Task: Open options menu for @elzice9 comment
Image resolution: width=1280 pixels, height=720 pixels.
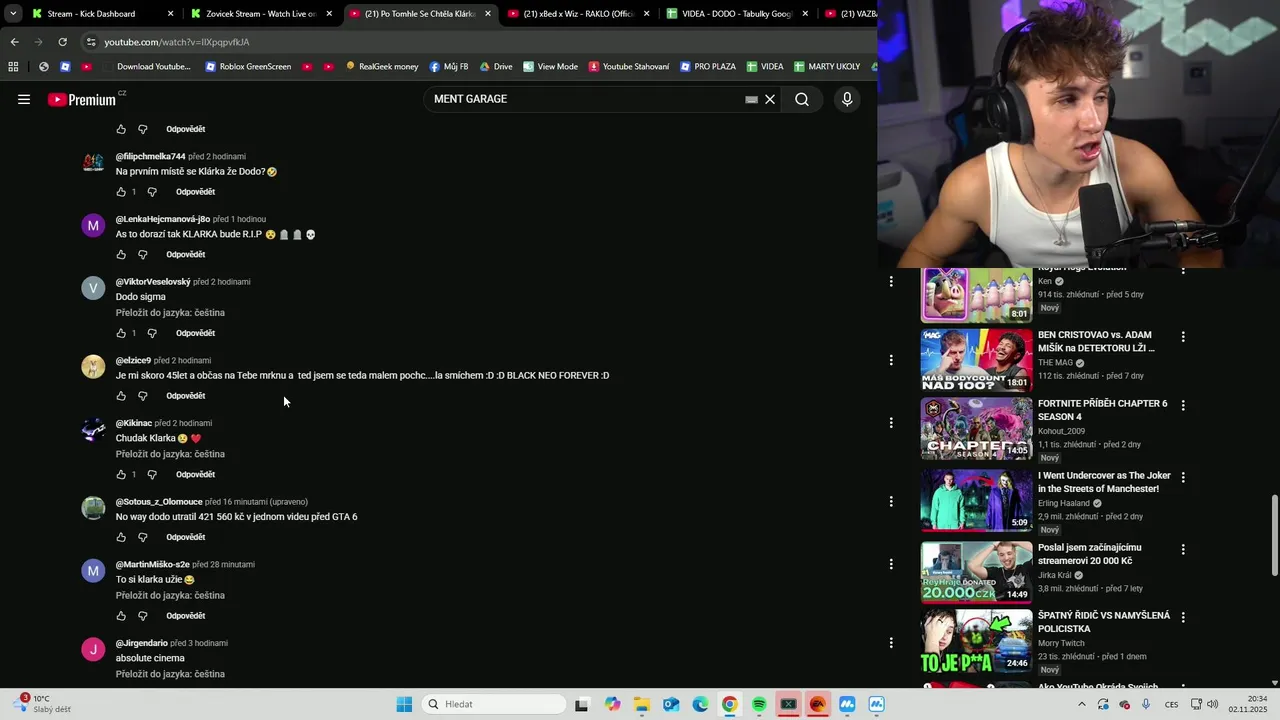Action: click(x=891, y=360)
